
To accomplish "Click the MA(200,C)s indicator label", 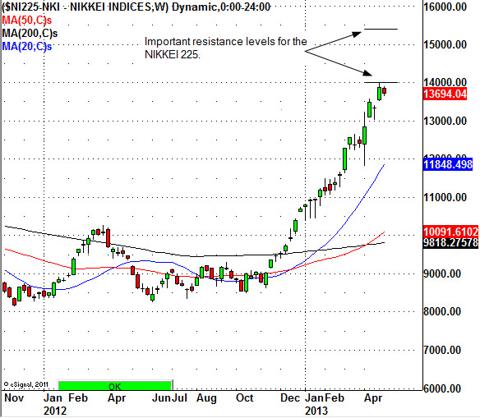I will pyautogui.click(x=30, y=33).
